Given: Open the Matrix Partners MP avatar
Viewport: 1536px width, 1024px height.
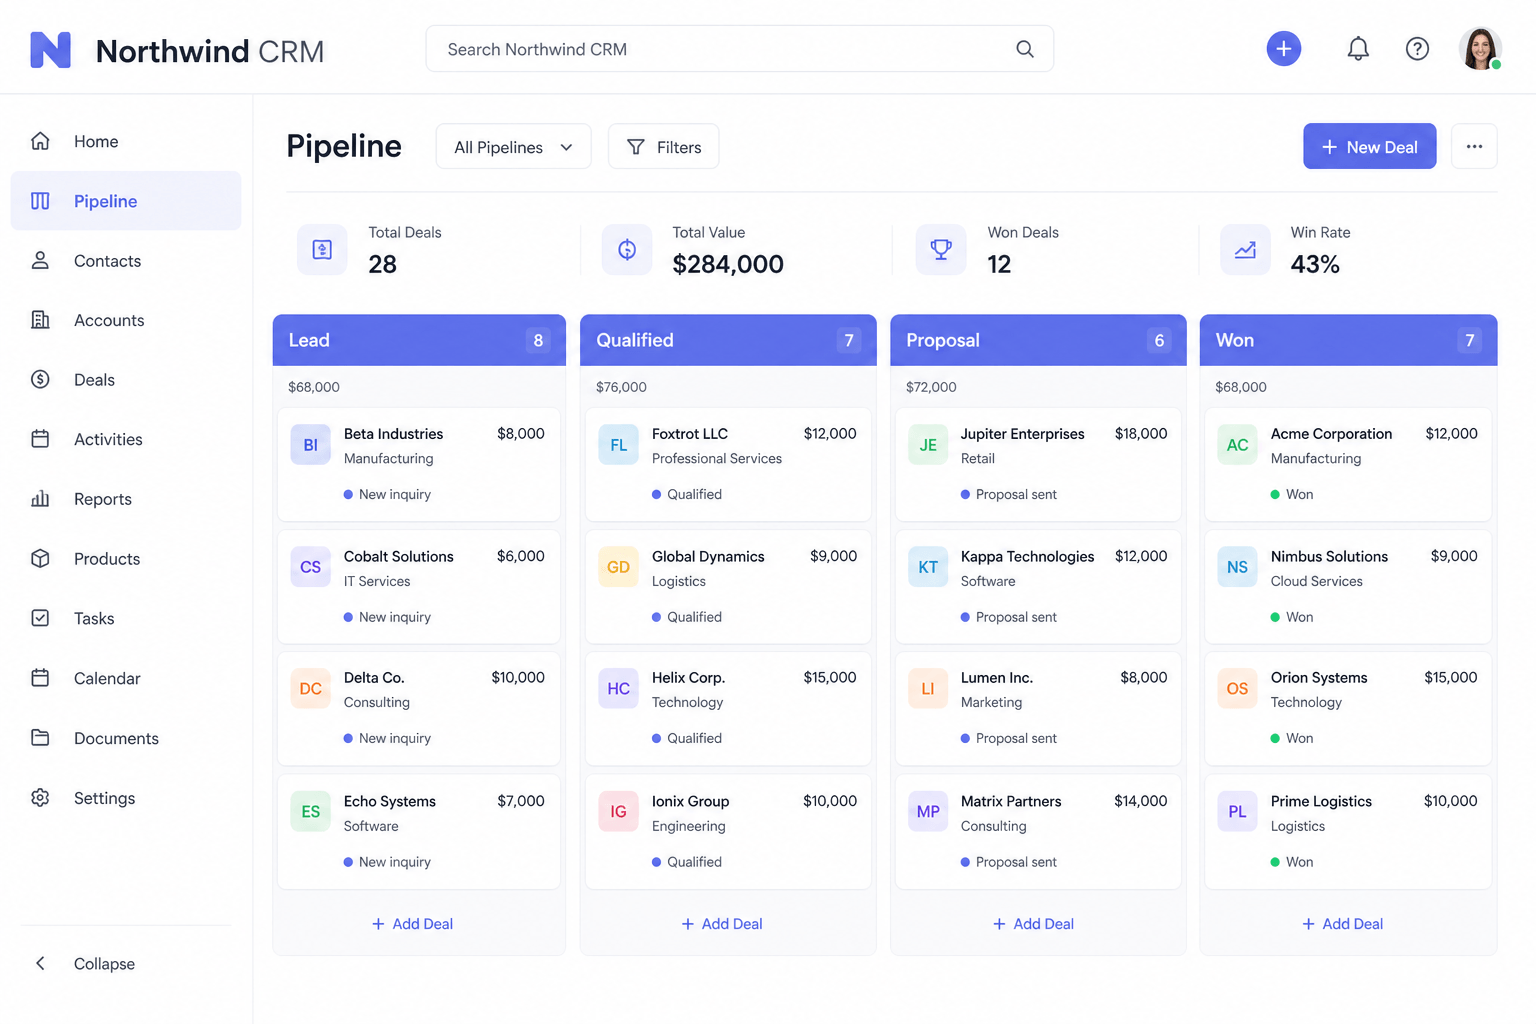Looking at the screenshot, I should (x=928, y=812).
